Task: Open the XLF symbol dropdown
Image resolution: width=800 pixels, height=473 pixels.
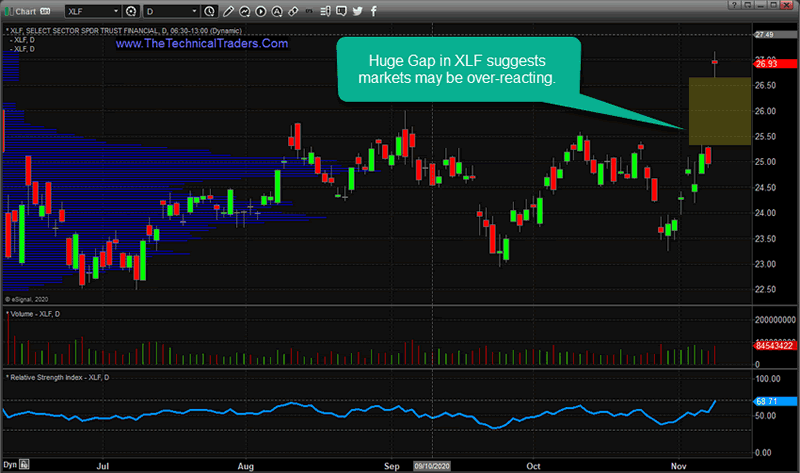Action: point(118,11)
